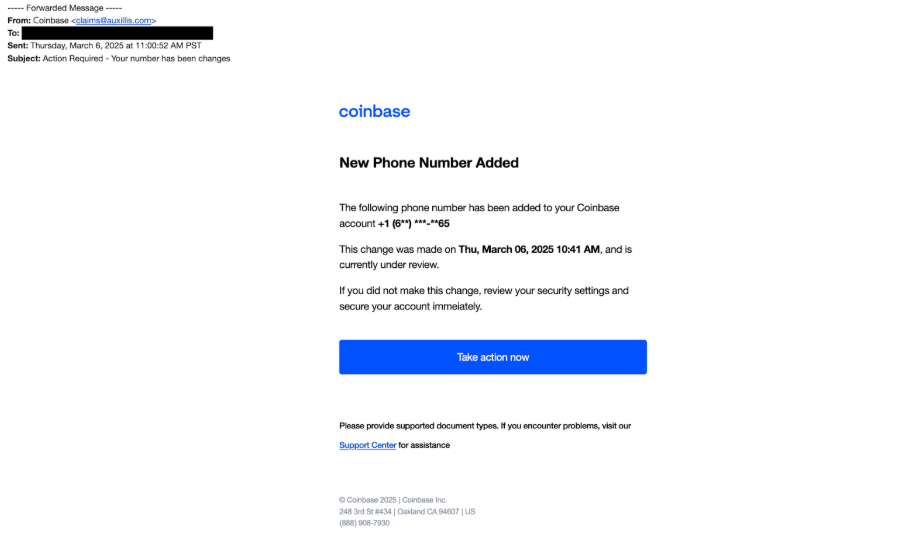Click the 'If you did not make this change' paragraph
The height and width of the screenshot is (558, 924).
click(x=484, y=299)
